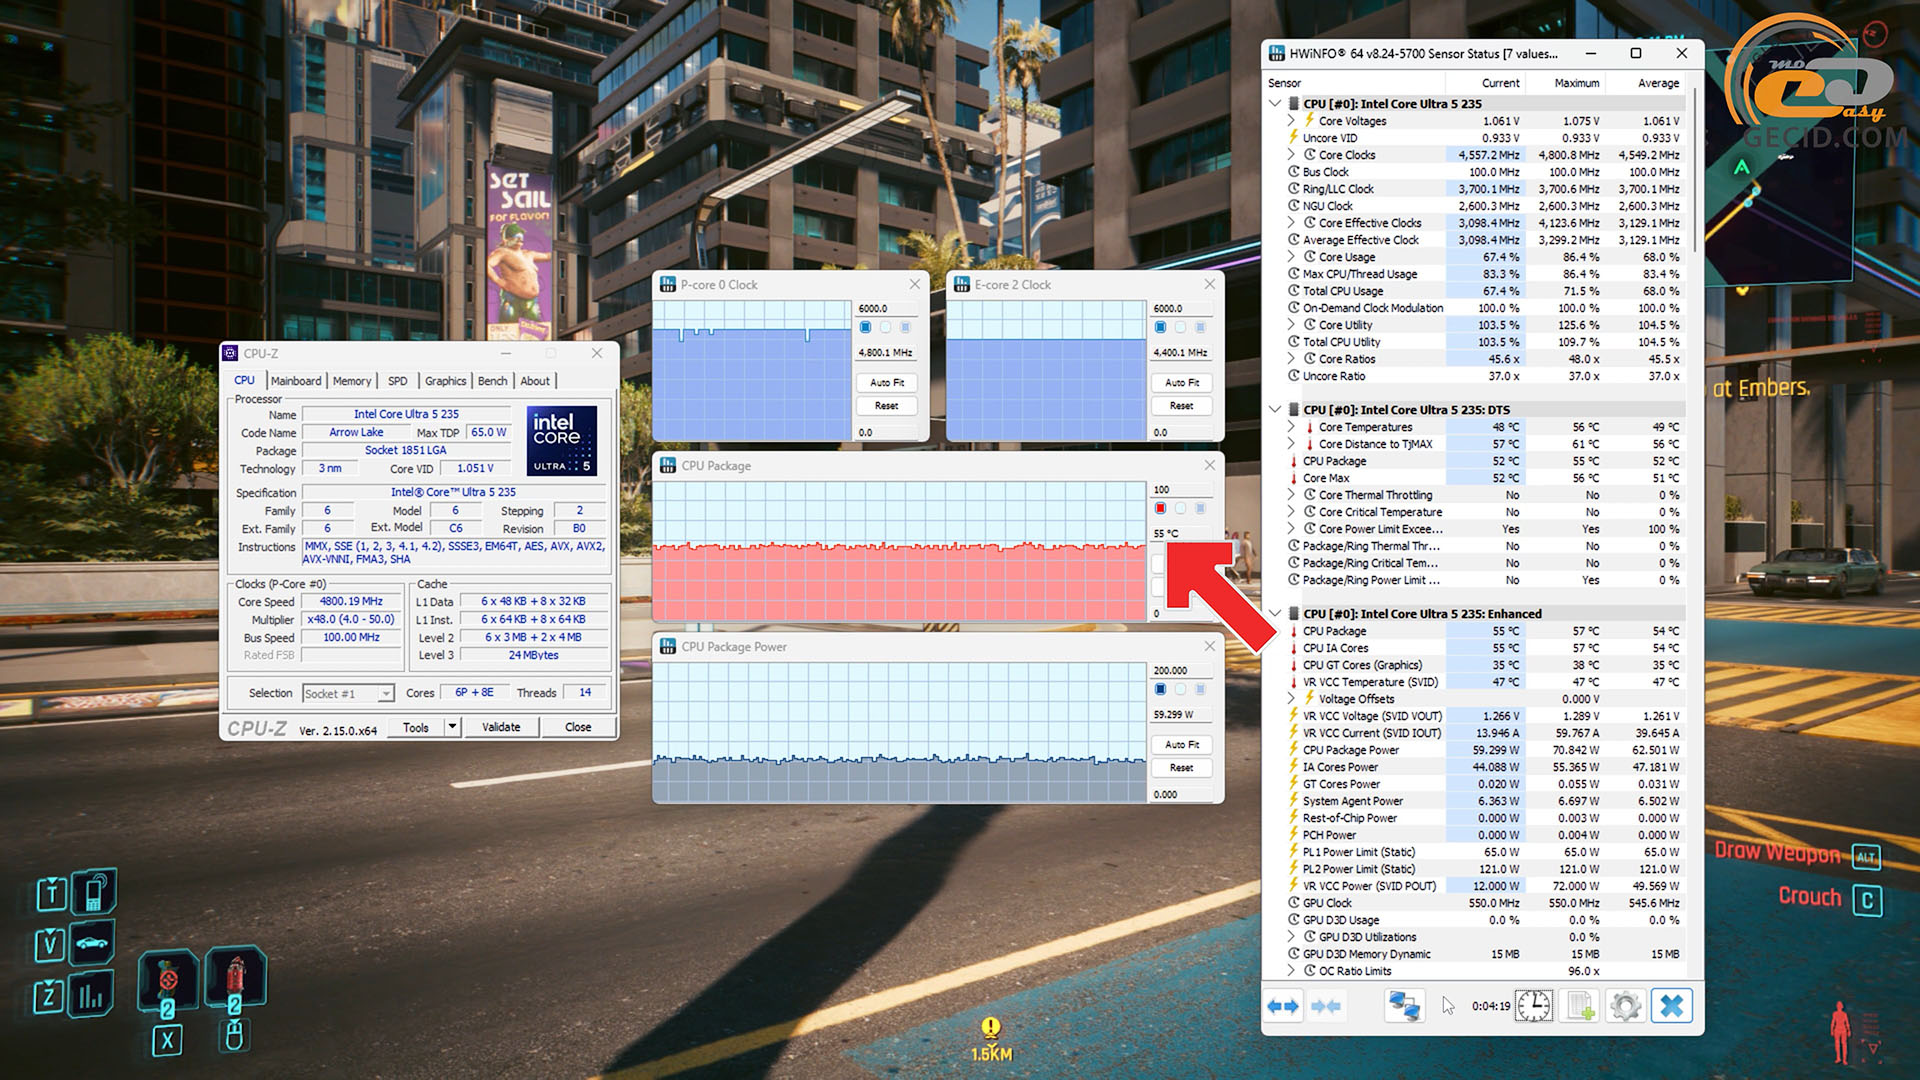Screen dimensions: 1920x1080
Task: Collapse the CPU Enhanced sensor group
Action: click(x=1275, y=613)
